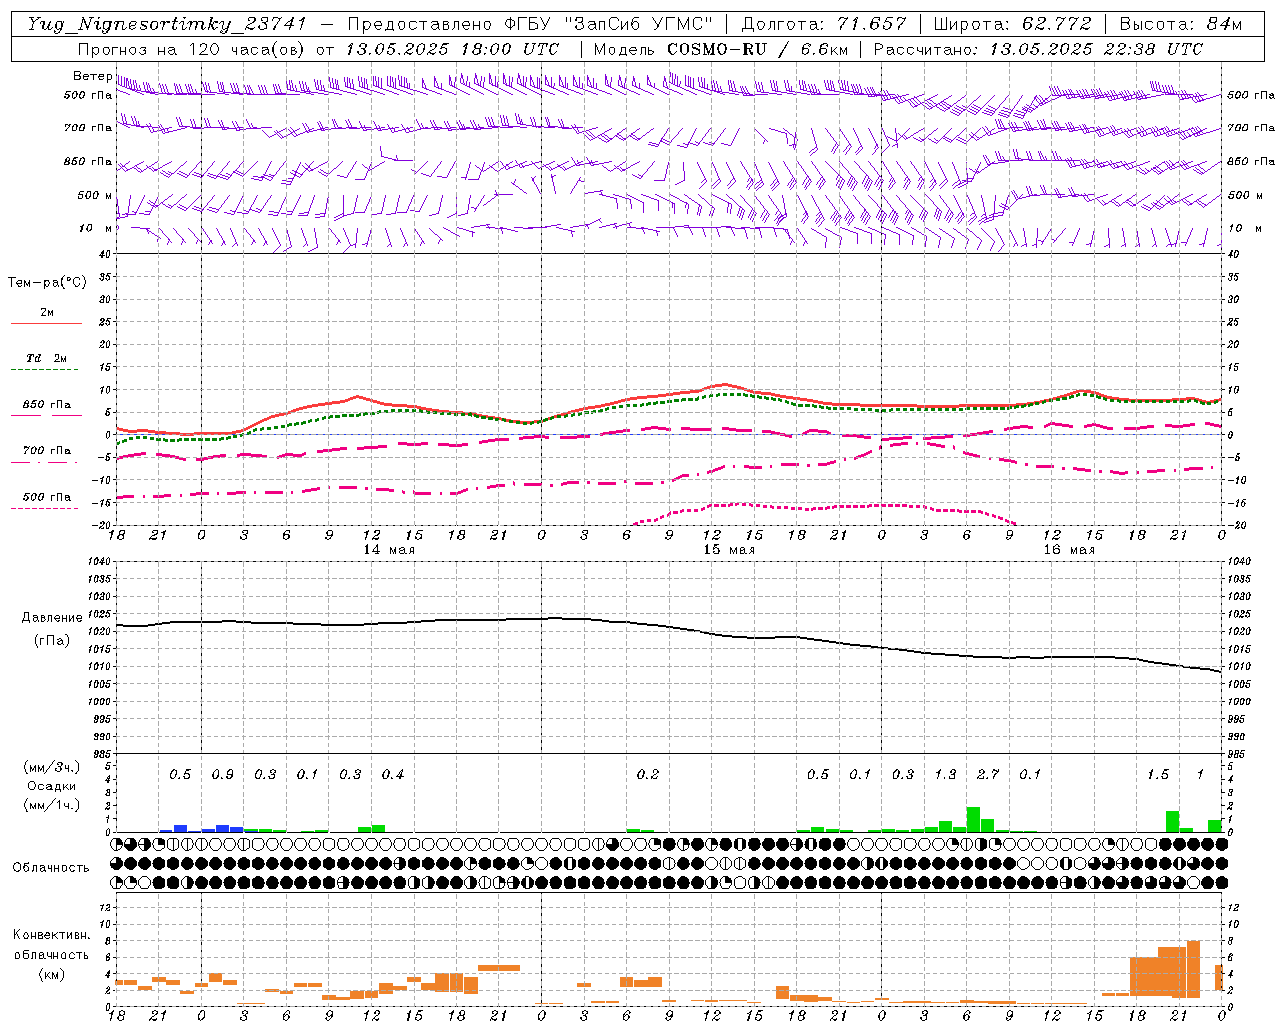
Task: Click the 15 мая date label
Action: [728, 550]
